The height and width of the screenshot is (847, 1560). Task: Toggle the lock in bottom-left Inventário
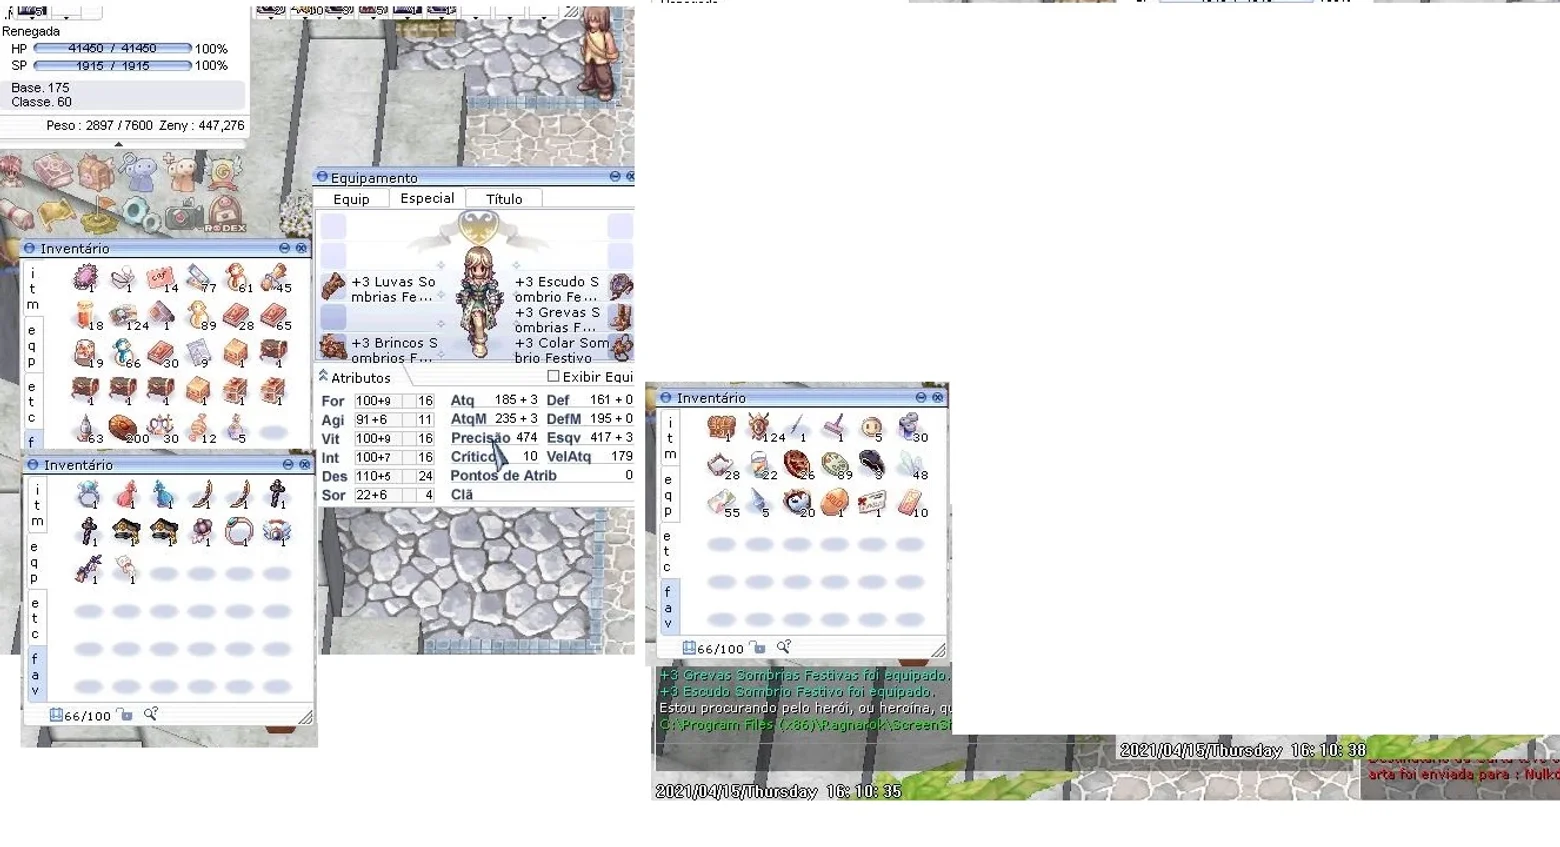125,714
